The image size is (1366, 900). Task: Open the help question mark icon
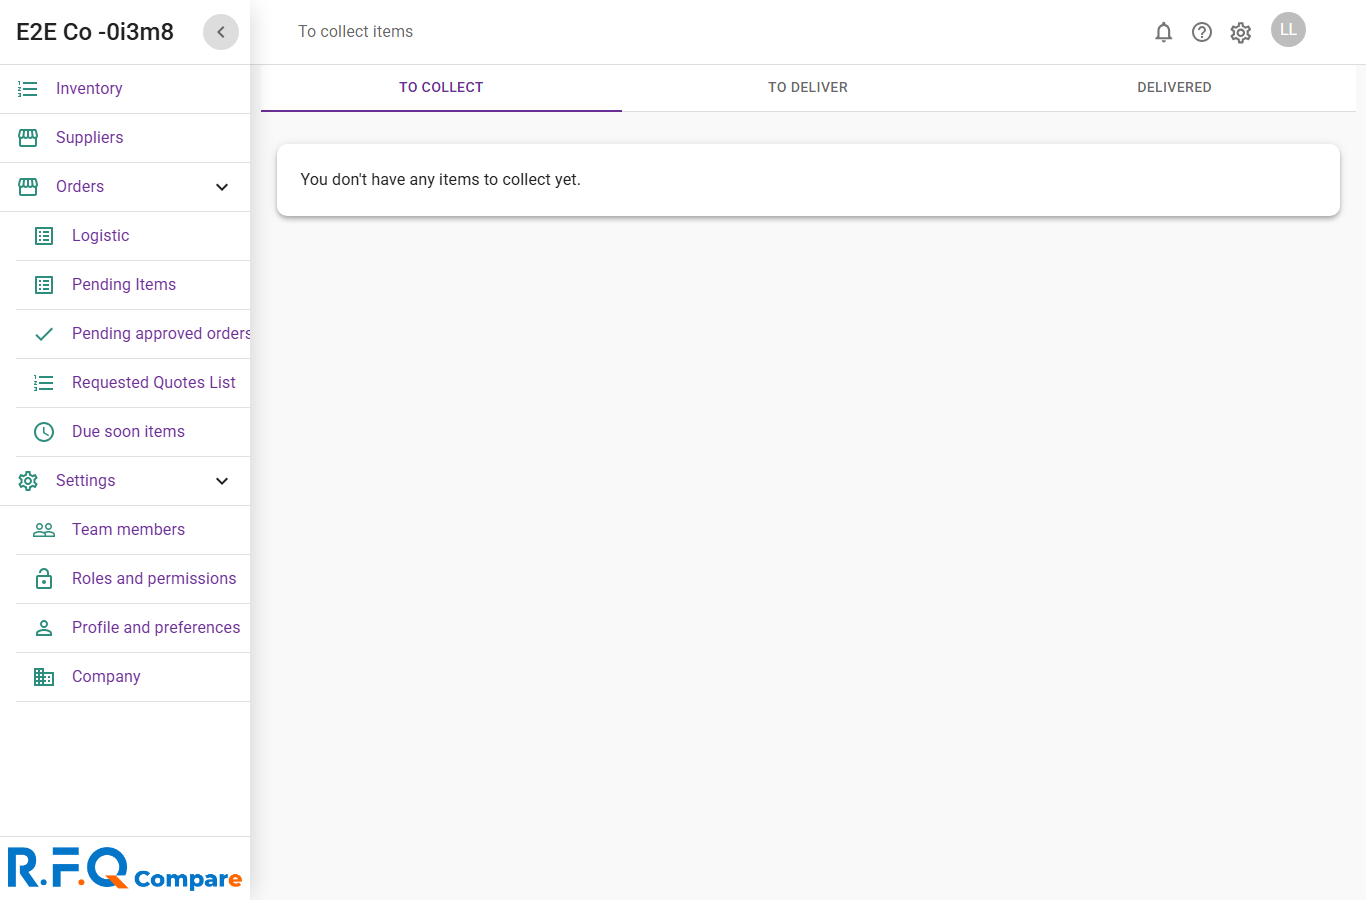1202,32
